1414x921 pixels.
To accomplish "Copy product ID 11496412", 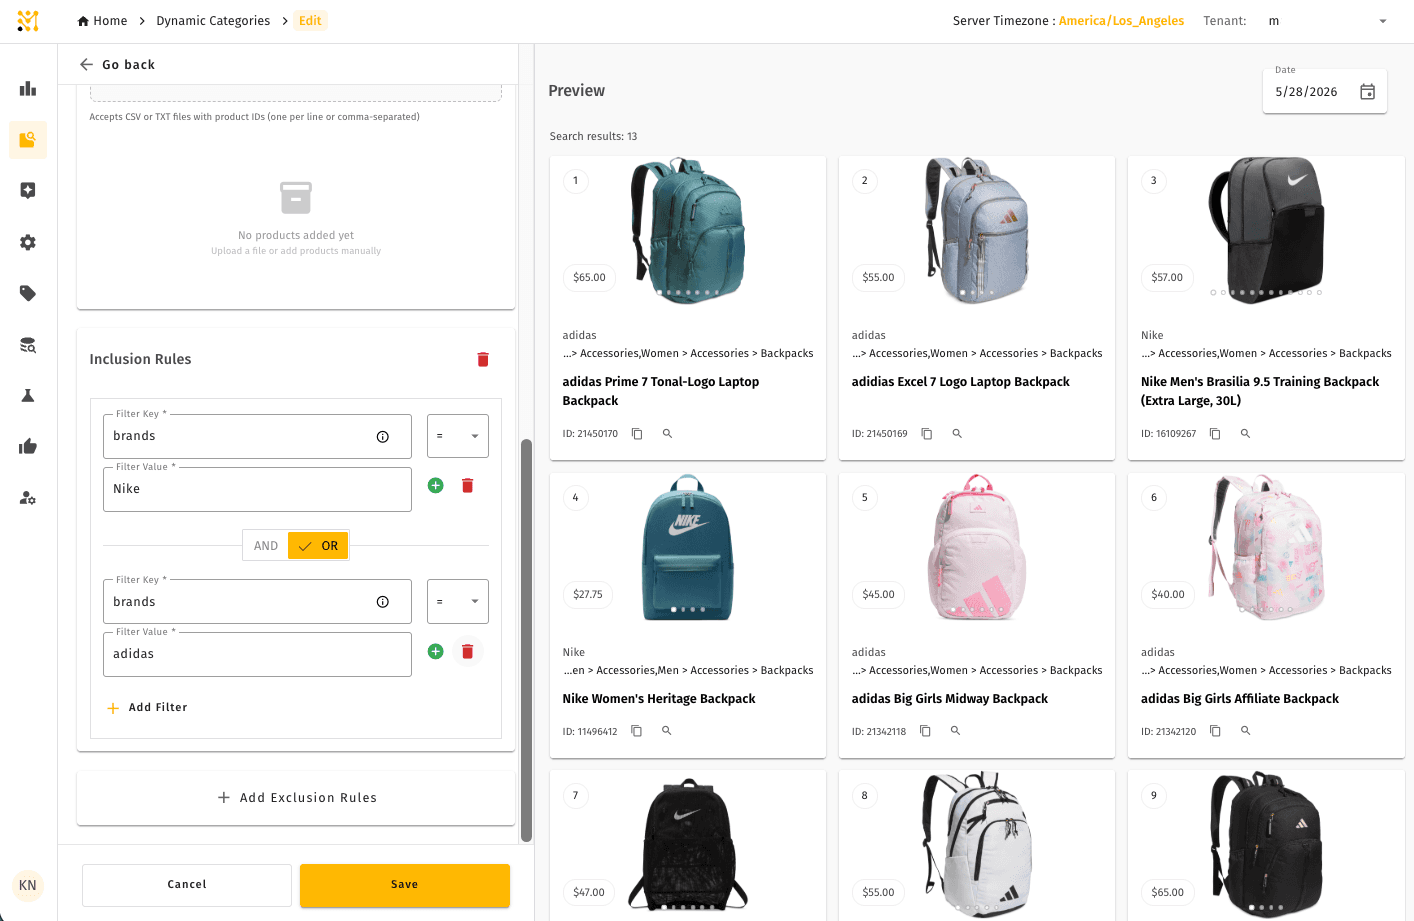I will (x=636, y=731).
